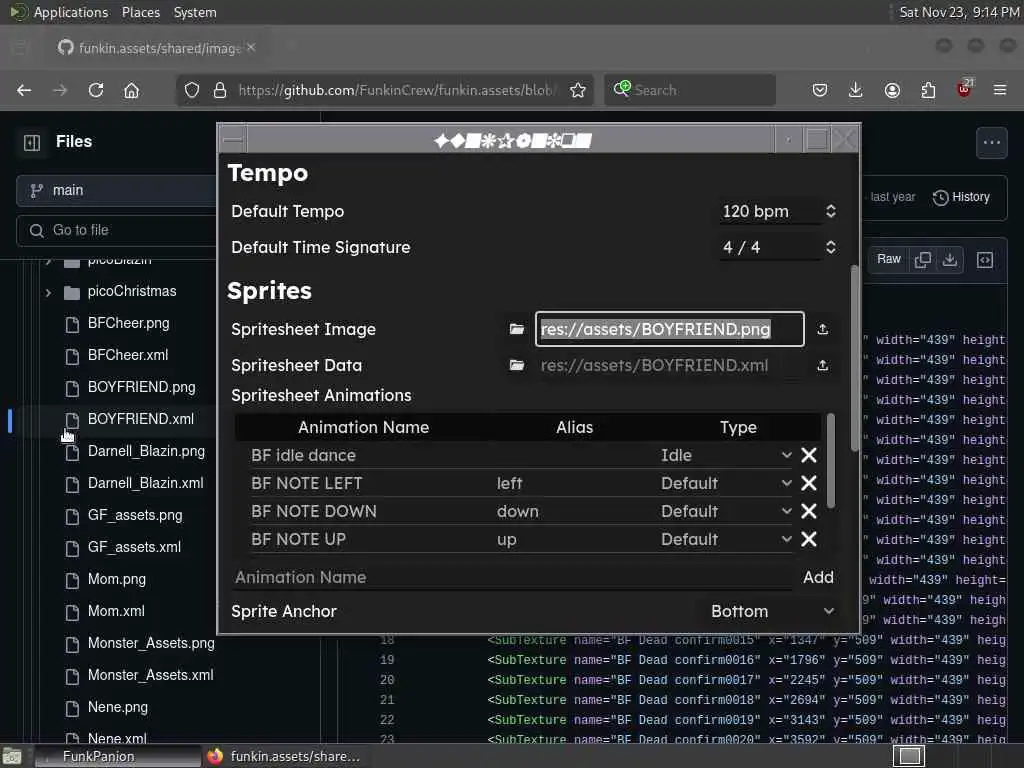1024x768 pixels.
Task: Close the funkin.assets browser tab
Action: coord(251,48)
